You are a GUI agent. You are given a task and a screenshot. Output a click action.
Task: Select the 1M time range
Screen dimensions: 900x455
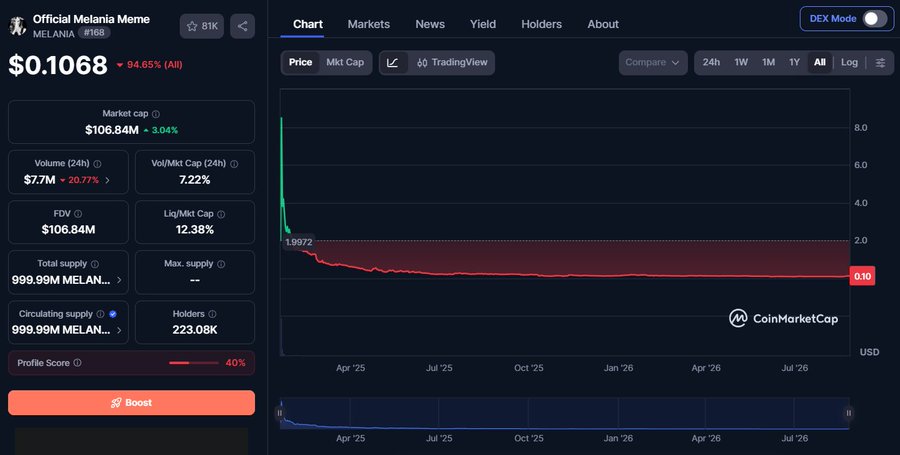click(769, 63)
